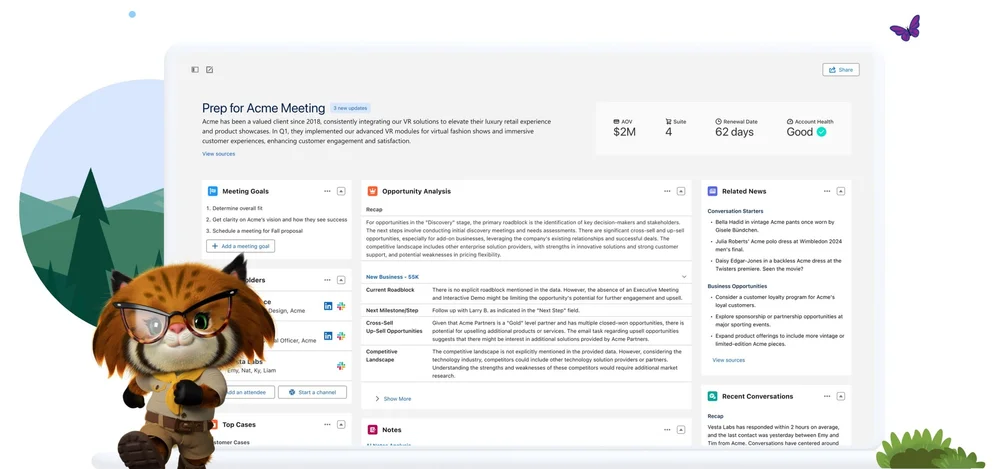The height and width of the screenshot is (469, 1000).
Task: Open View sources under Acme summary
Action: point(219,154)
